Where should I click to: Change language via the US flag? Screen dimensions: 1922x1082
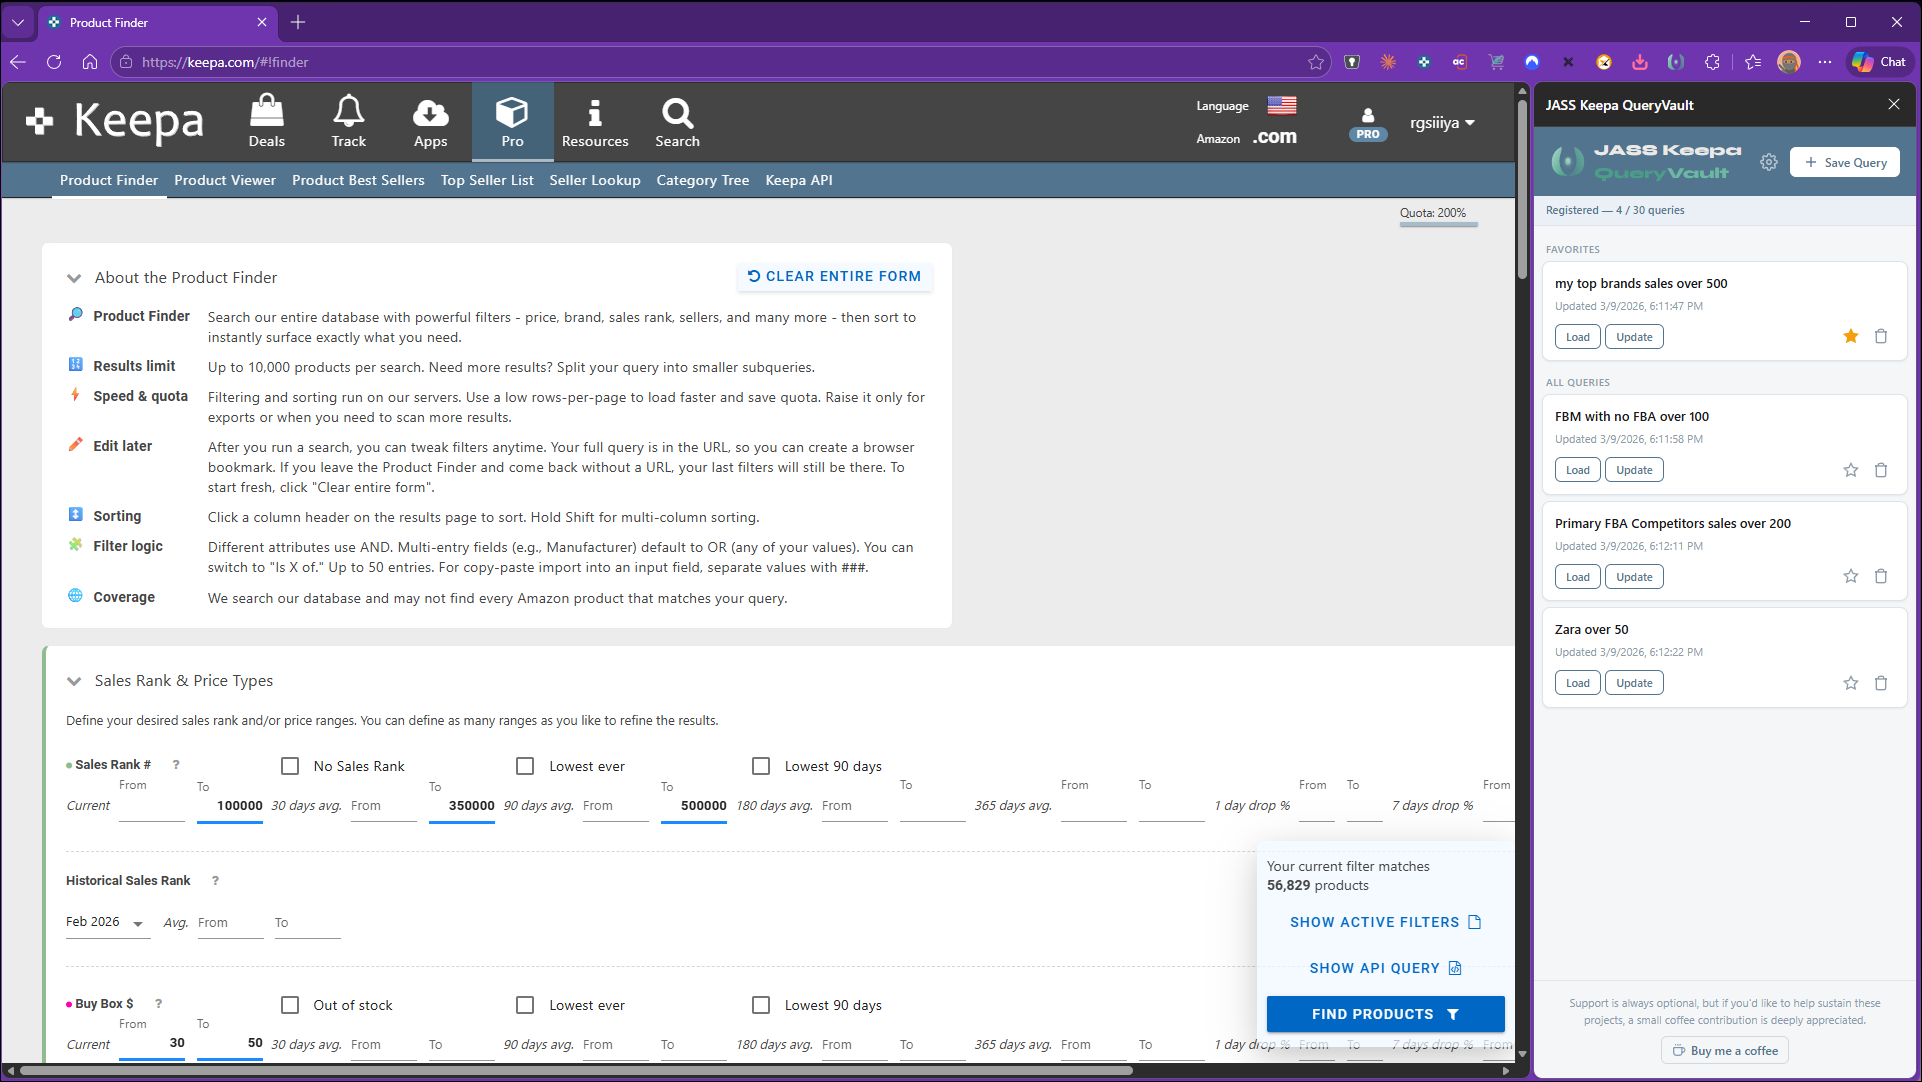point(1281,105)
